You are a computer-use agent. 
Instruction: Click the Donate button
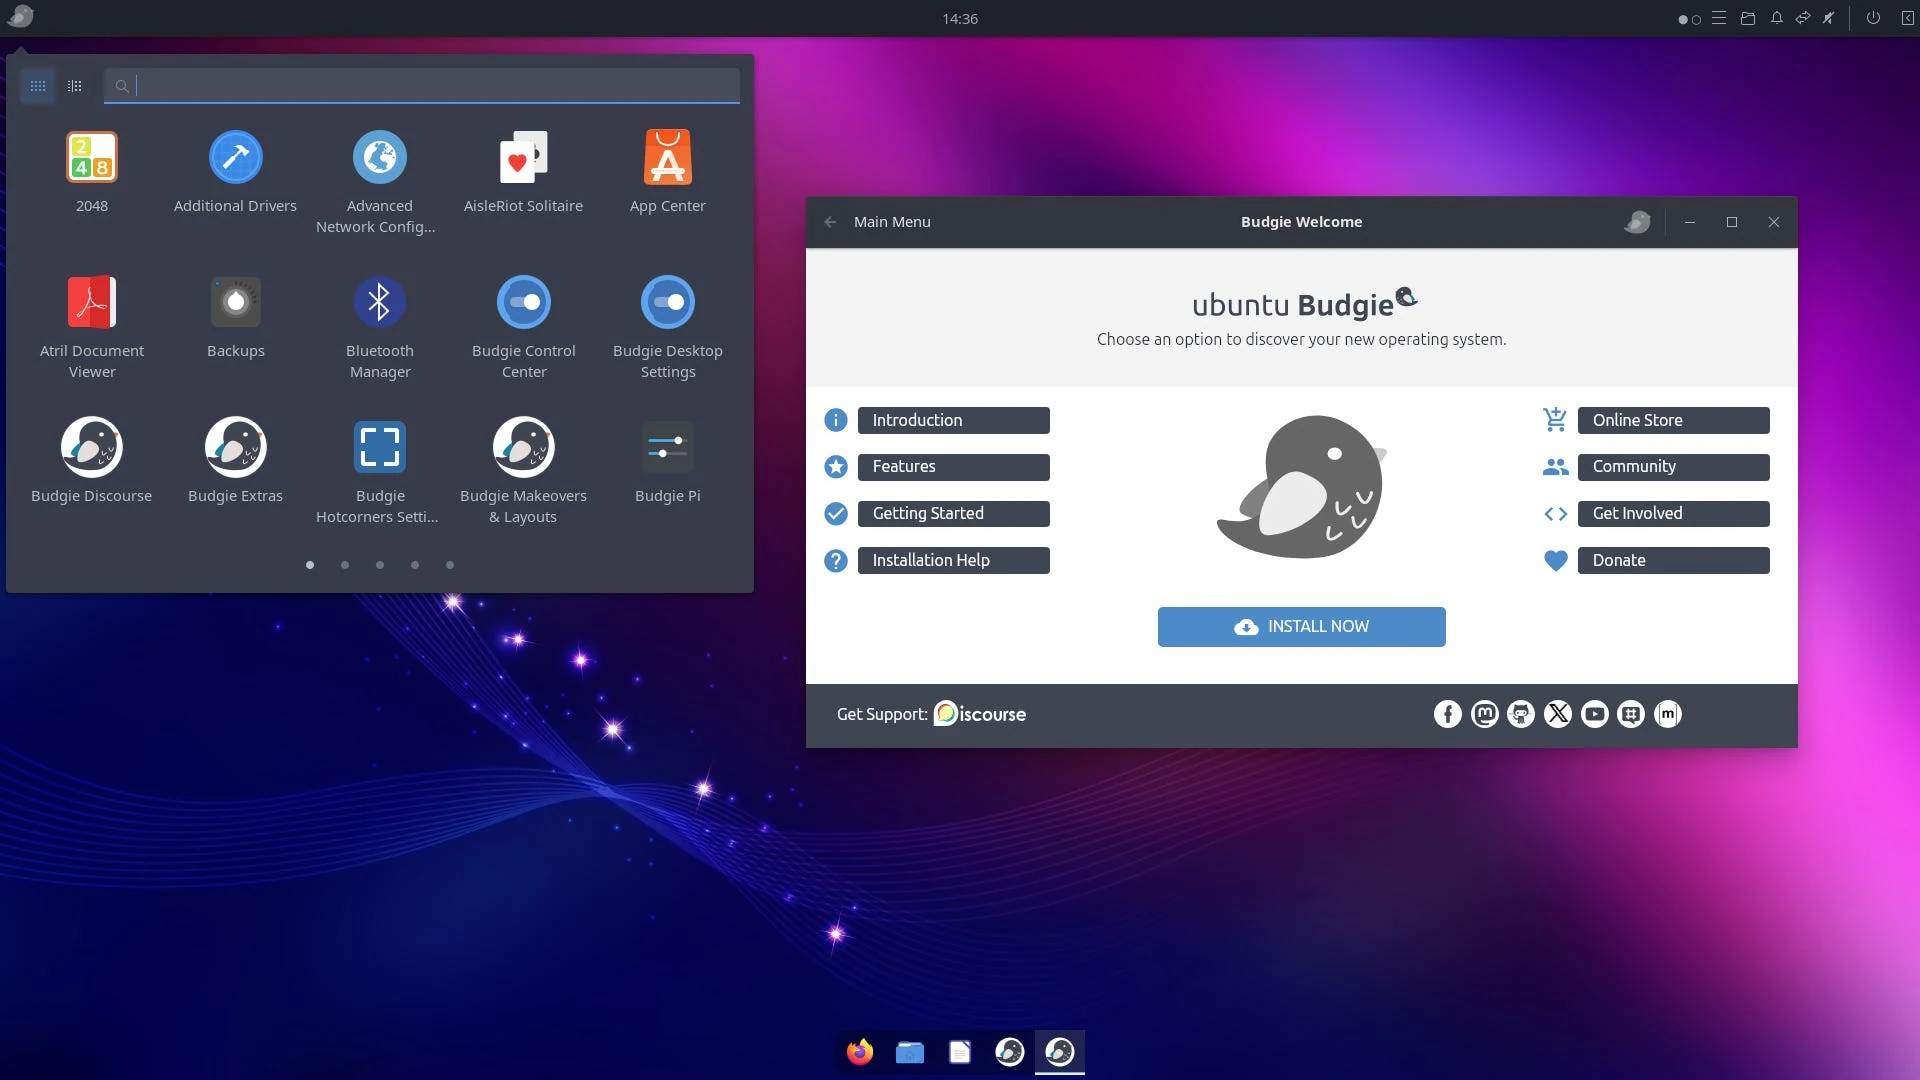coord(1673,561)
